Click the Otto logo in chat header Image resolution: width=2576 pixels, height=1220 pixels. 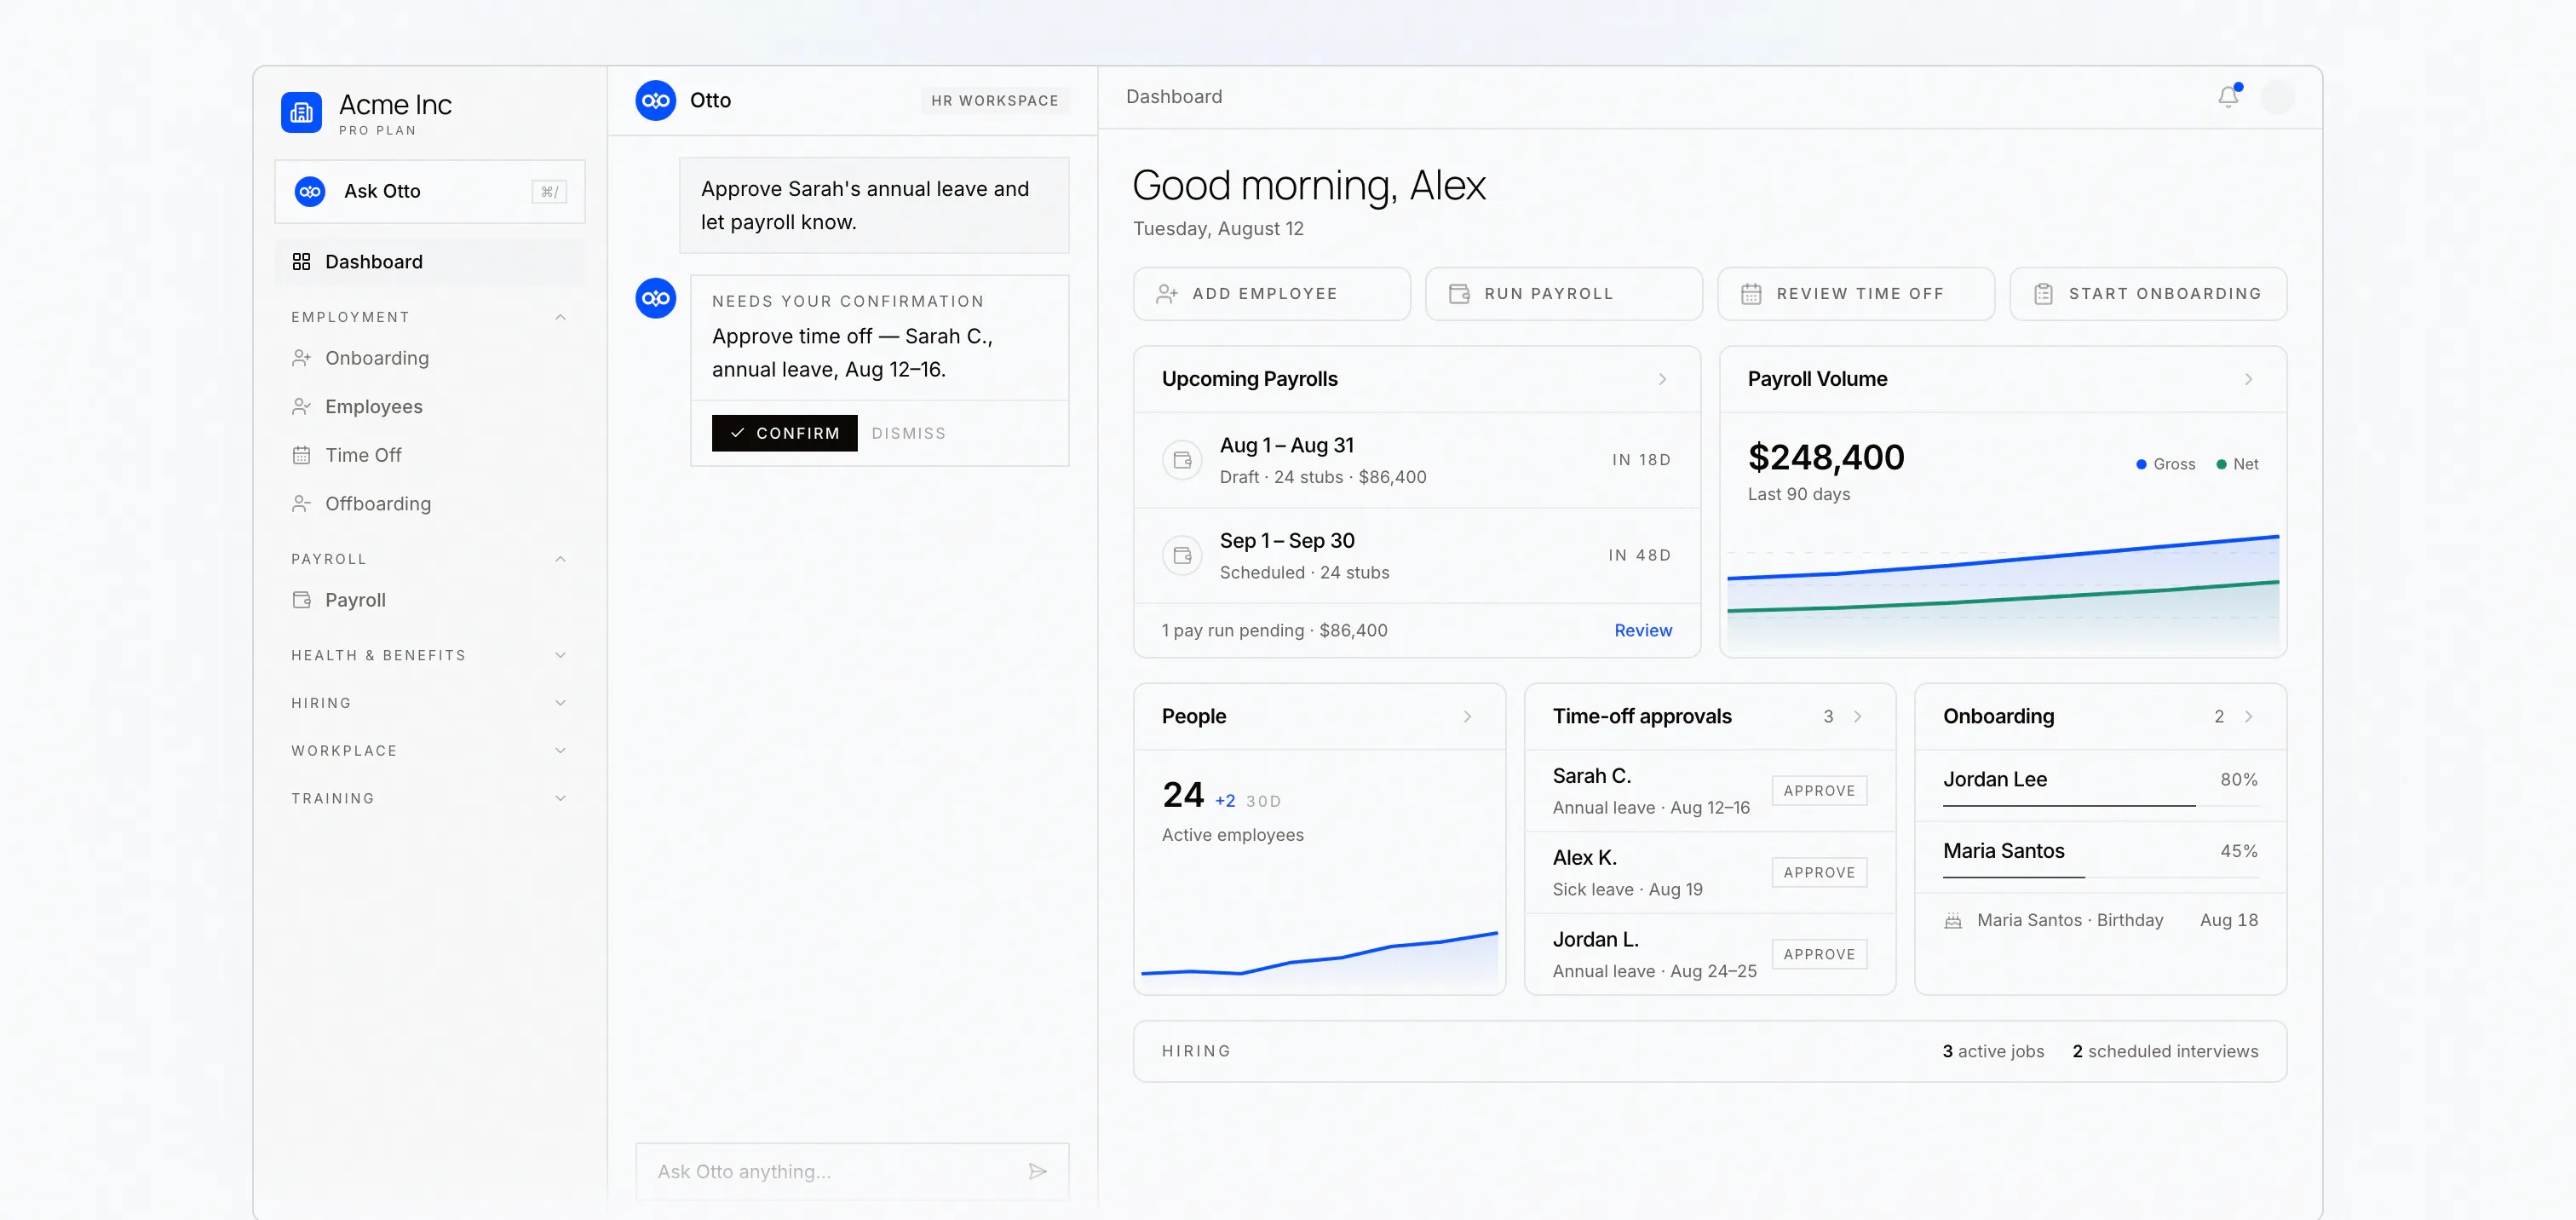656,100
